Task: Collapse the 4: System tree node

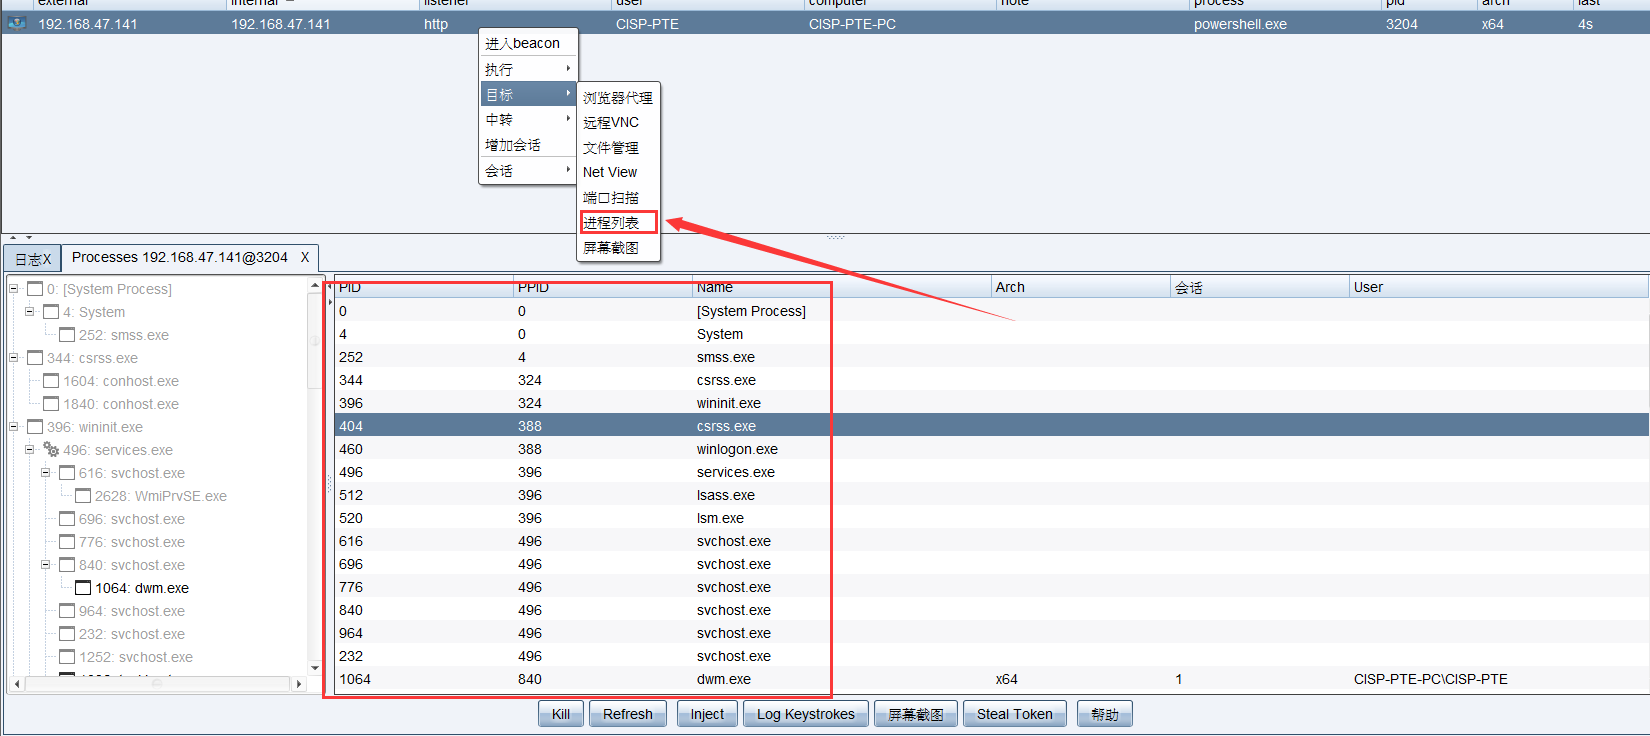Action: click(30, 312)
